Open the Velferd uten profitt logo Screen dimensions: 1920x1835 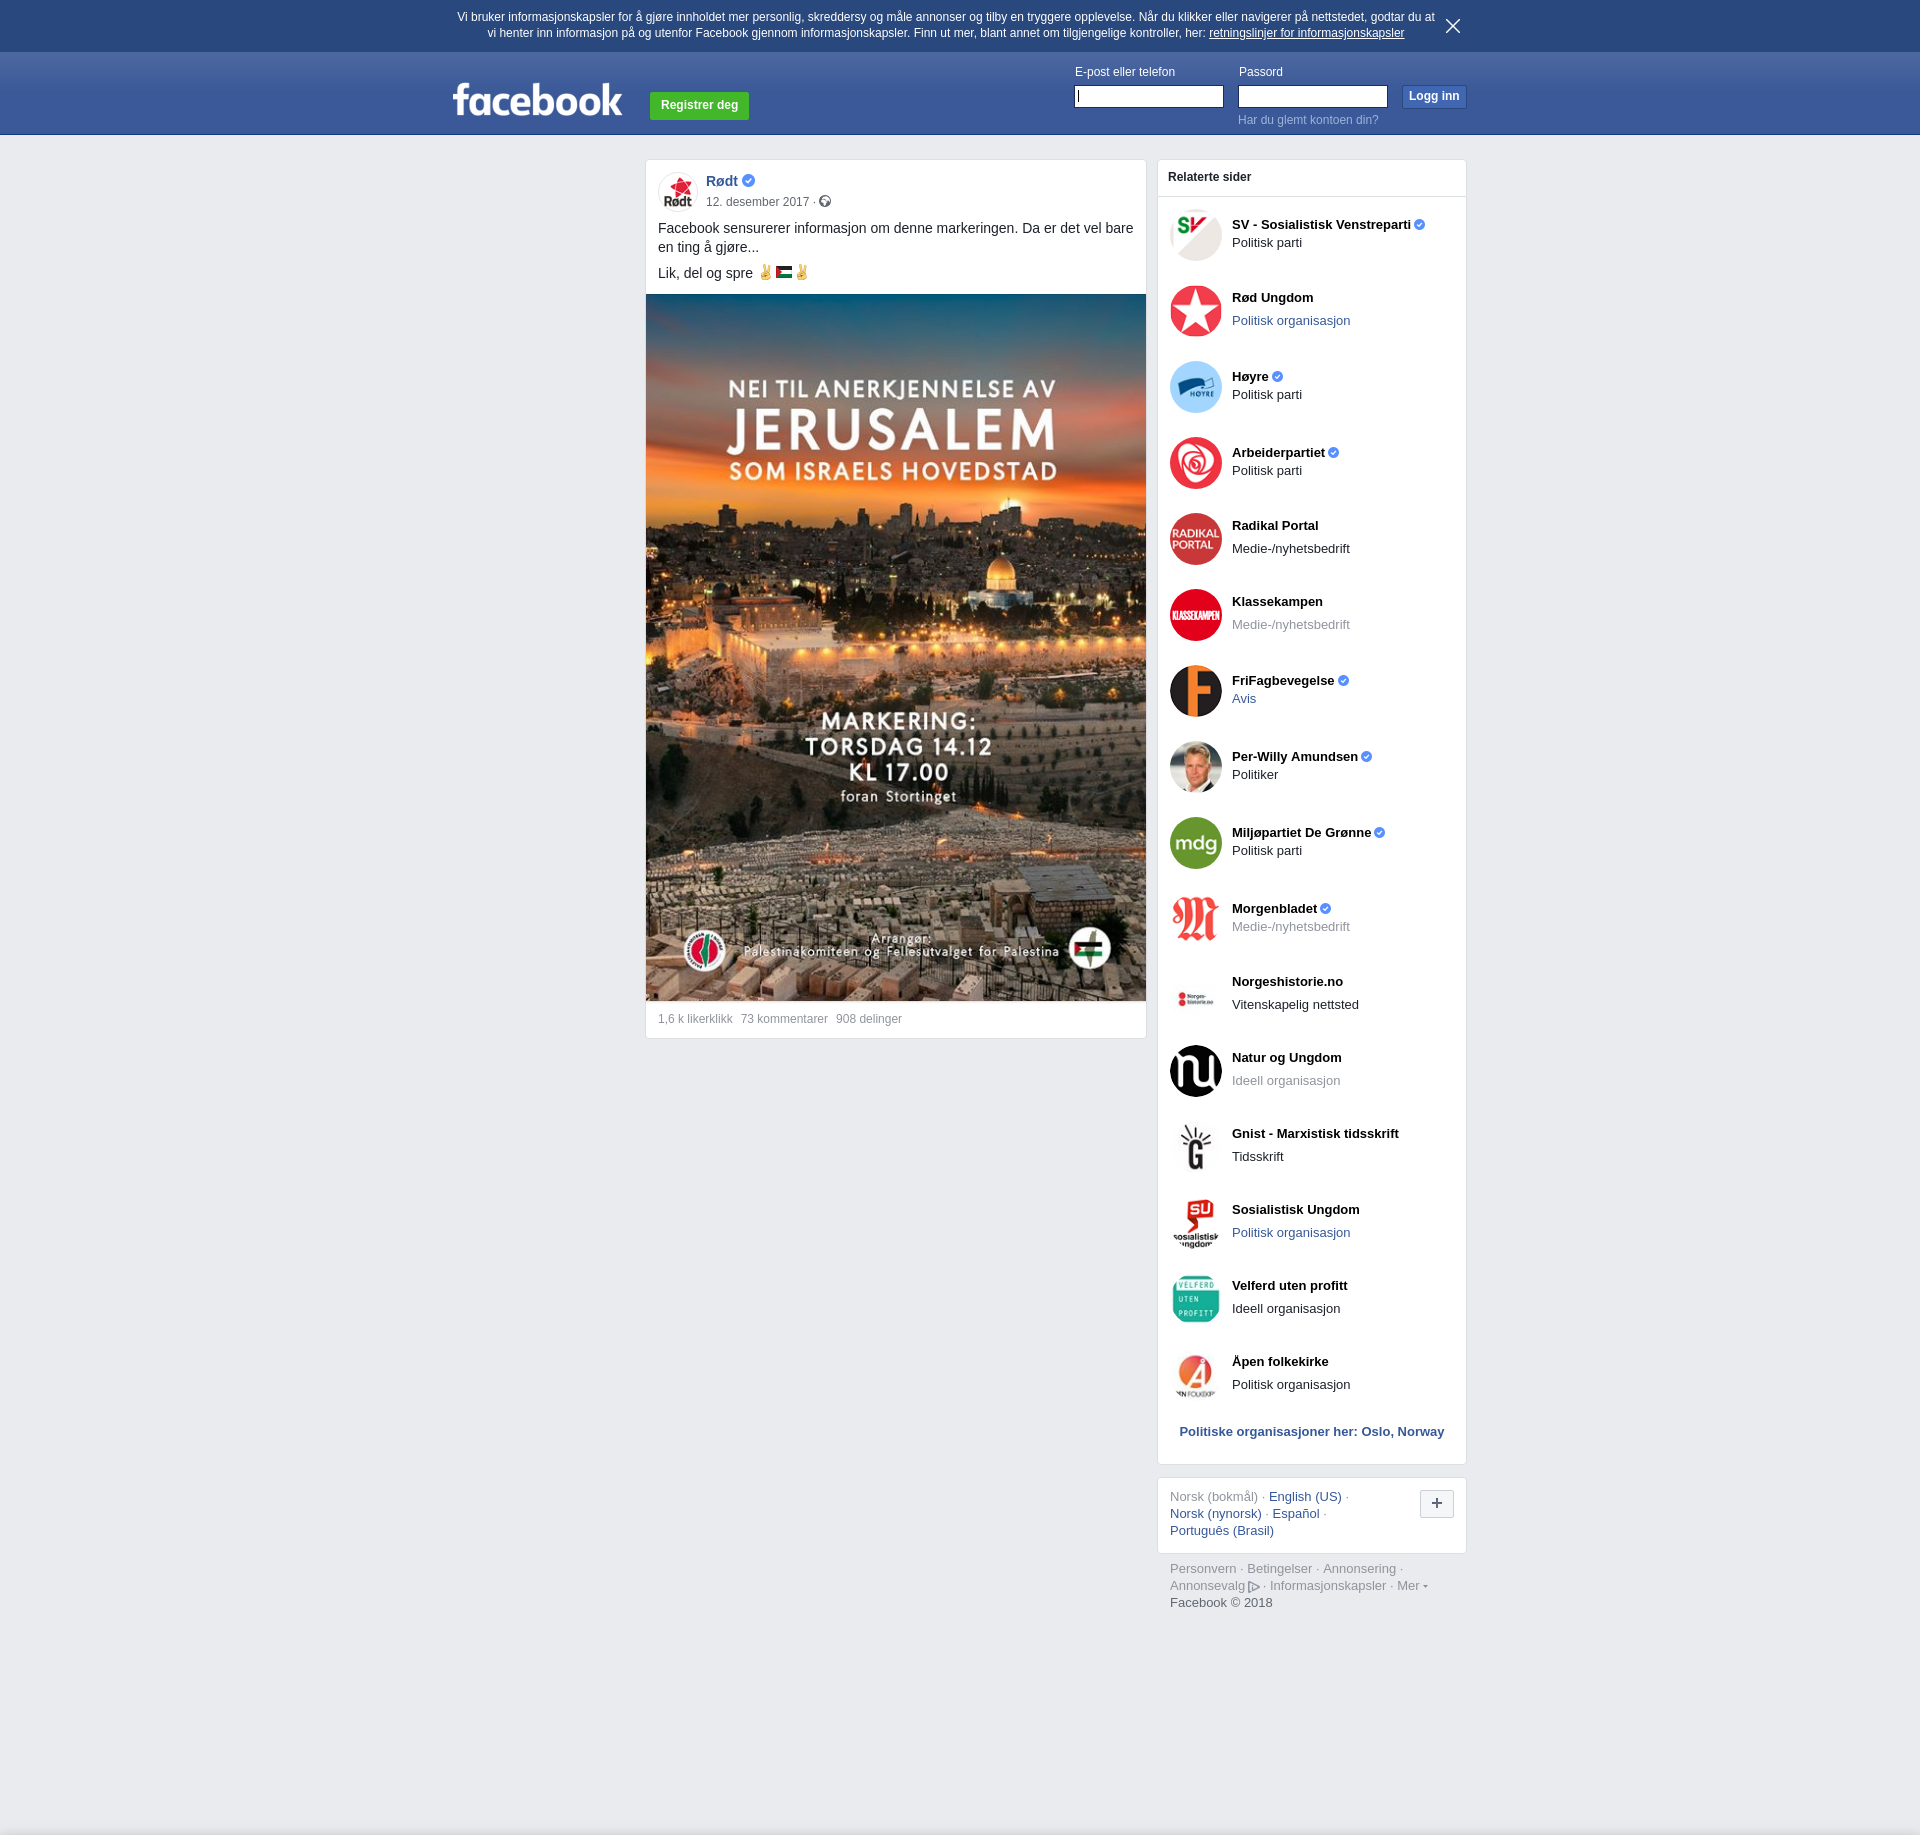(1196, 1299)
